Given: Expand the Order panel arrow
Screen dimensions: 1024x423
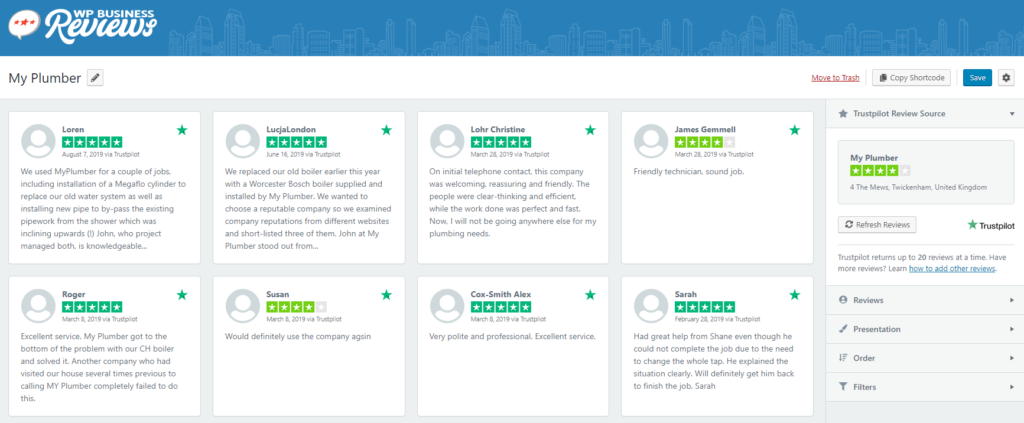Looking at the screenshot, I should click(1012, 358).
